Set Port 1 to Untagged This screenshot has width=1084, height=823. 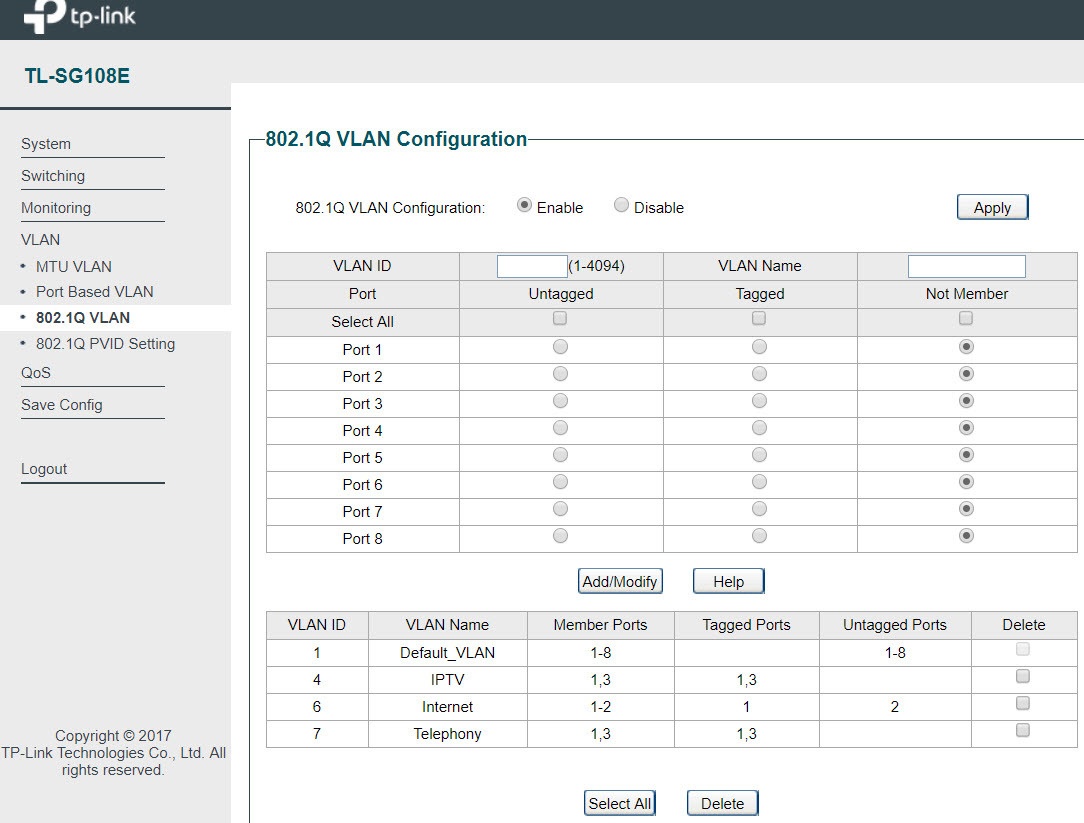(561, 346)
